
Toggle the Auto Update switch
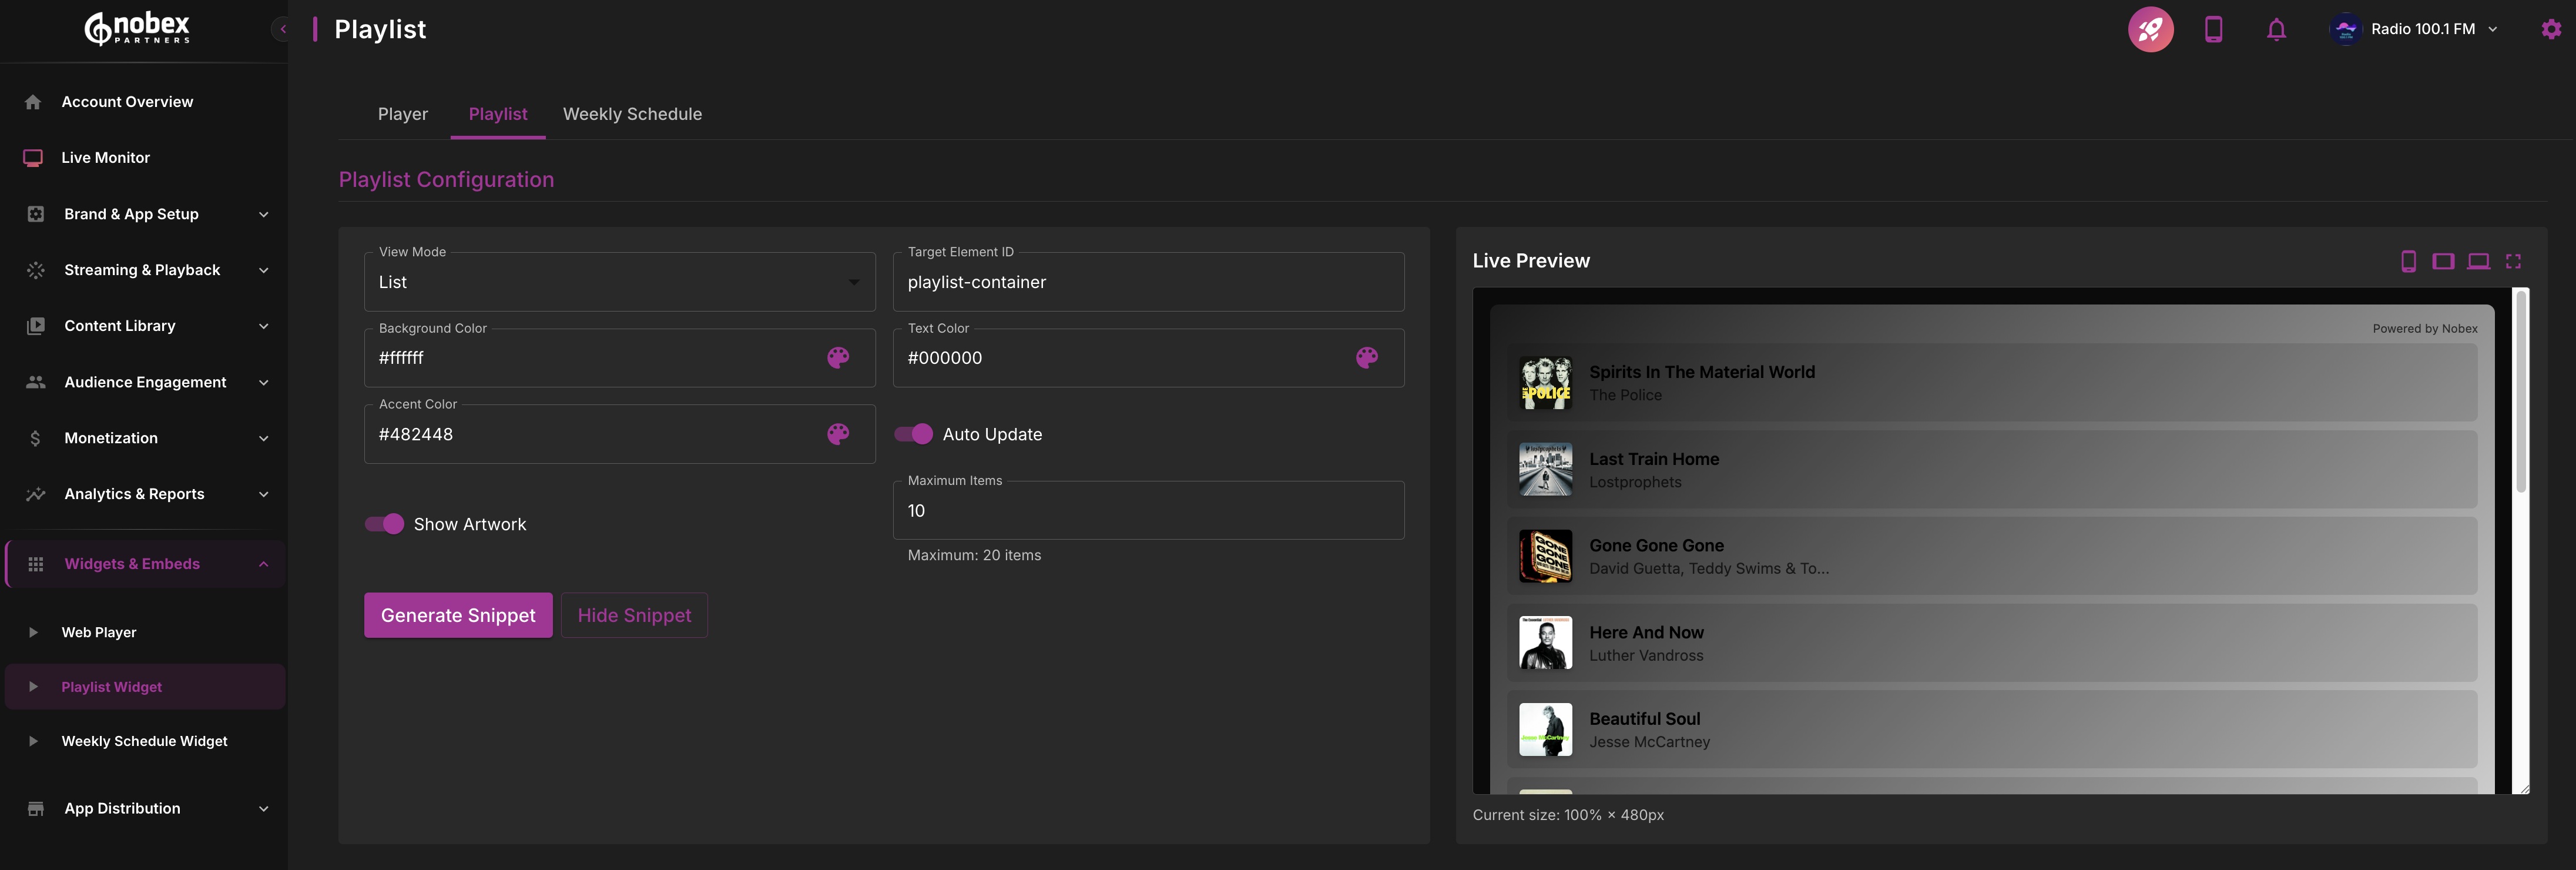[x=913, y=434]
